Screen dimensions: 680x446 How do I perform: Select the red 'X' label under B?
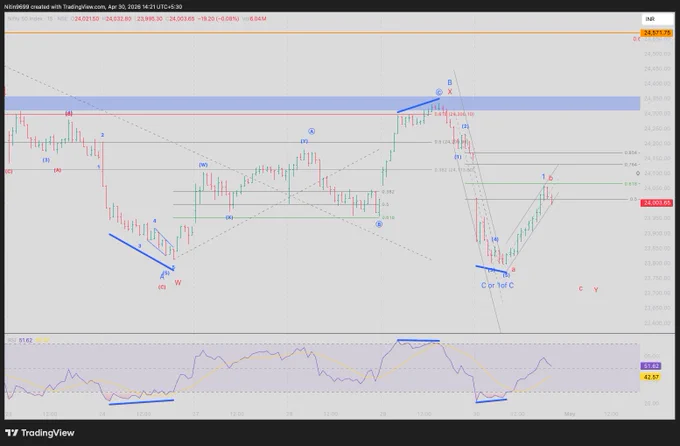point(450,92)
